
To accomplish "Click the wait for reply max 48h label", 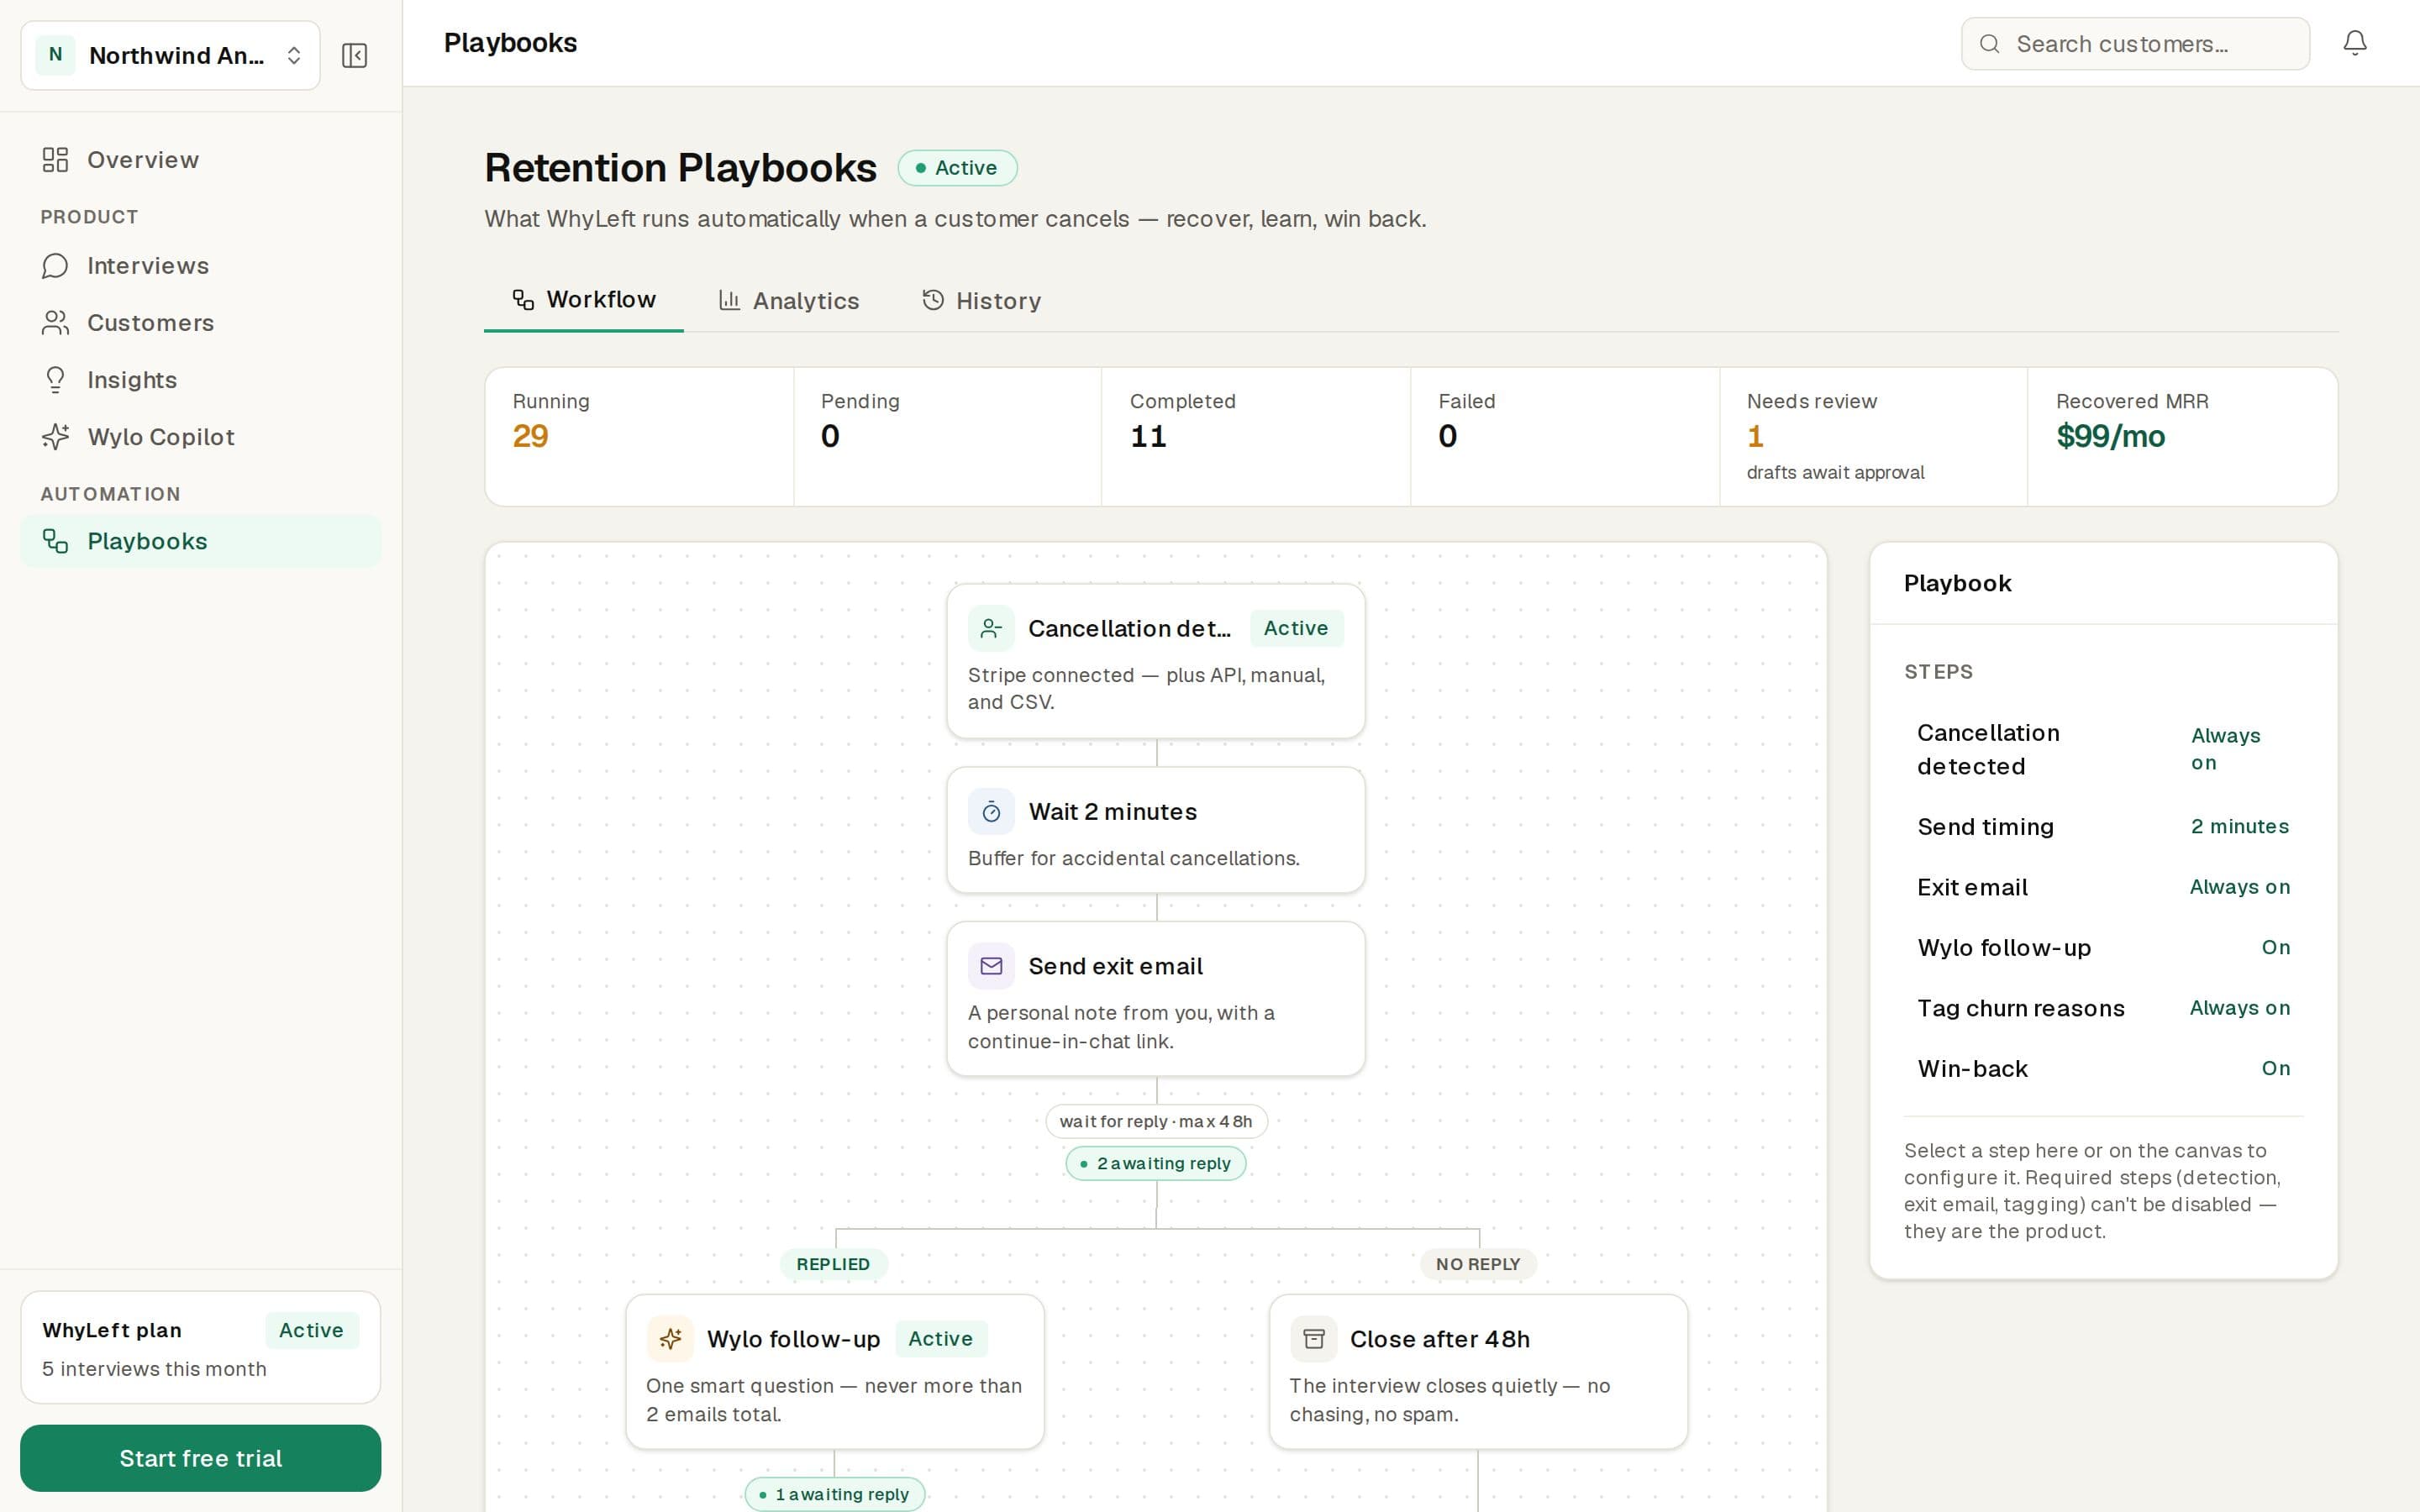I will click(x=1156, y=1121).
